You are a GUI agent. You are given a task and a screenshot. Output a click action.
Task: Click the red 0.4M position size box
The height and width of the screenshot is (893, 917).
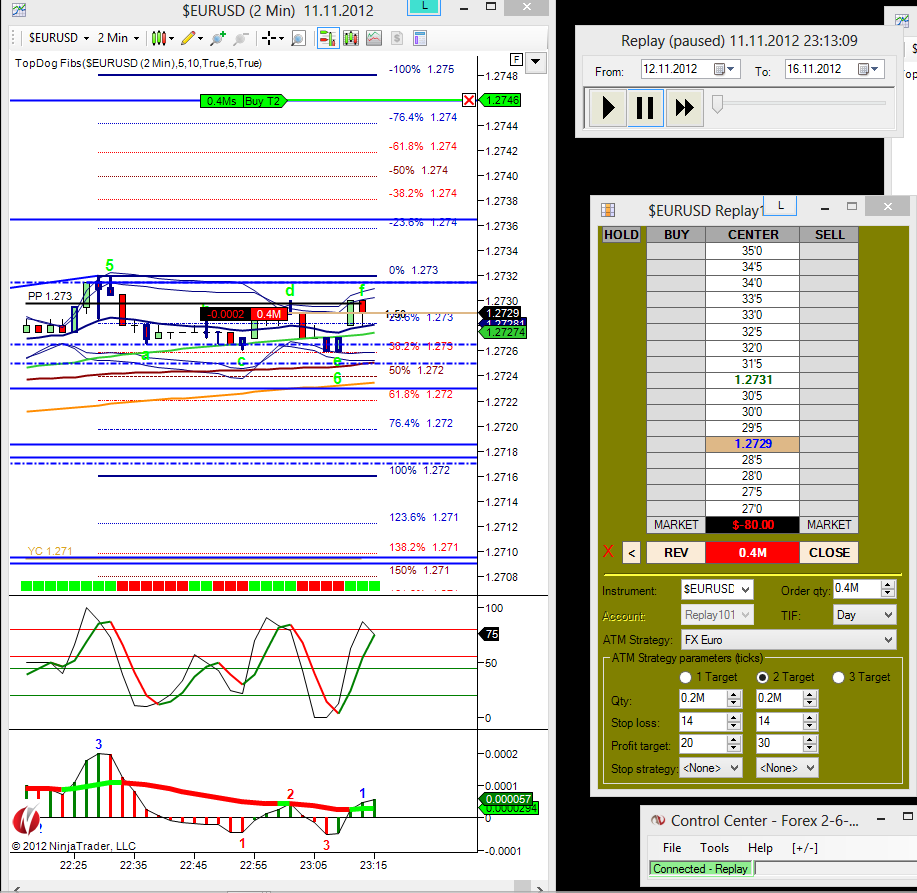(752, 553)
